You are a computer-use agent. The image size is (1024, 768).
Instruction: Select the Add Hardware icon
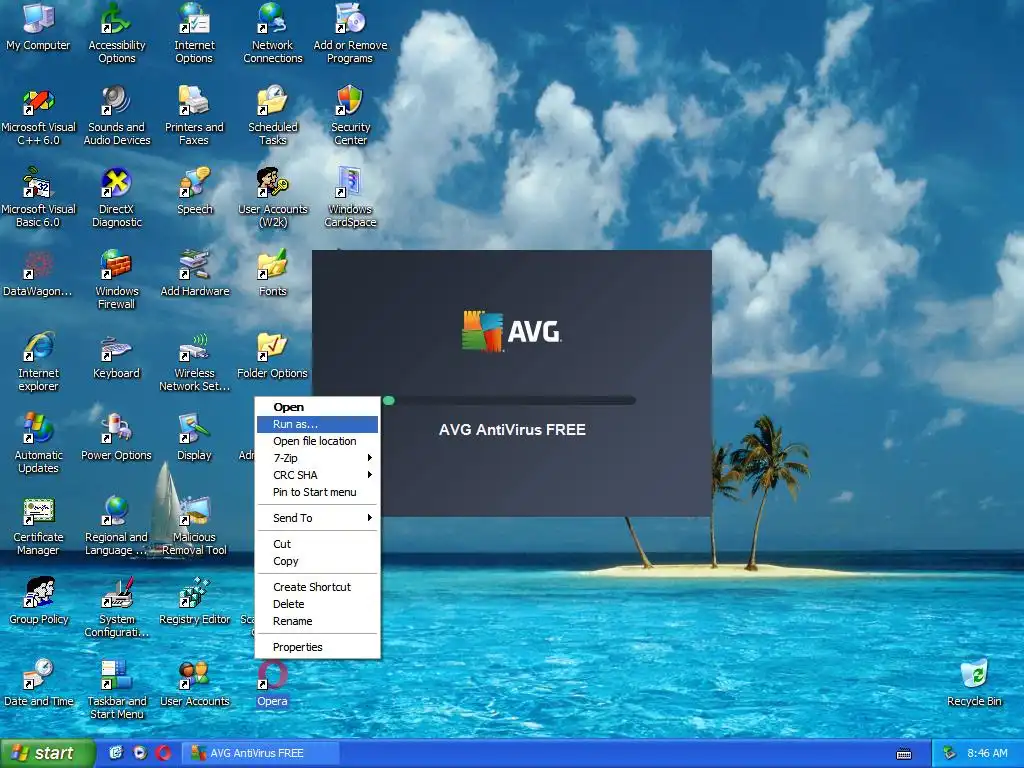(x=194, y=273)
